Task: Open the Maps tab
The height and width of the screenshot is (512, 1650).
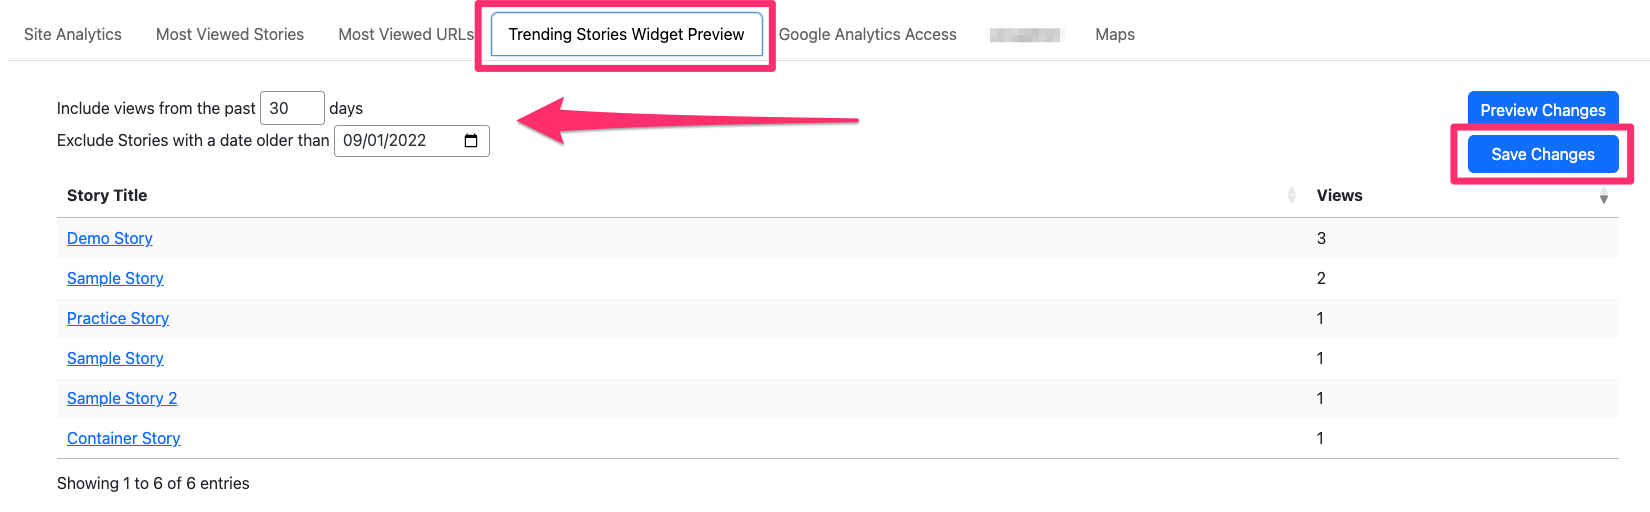Action: pyautogui.click(x=1115, y=34)
